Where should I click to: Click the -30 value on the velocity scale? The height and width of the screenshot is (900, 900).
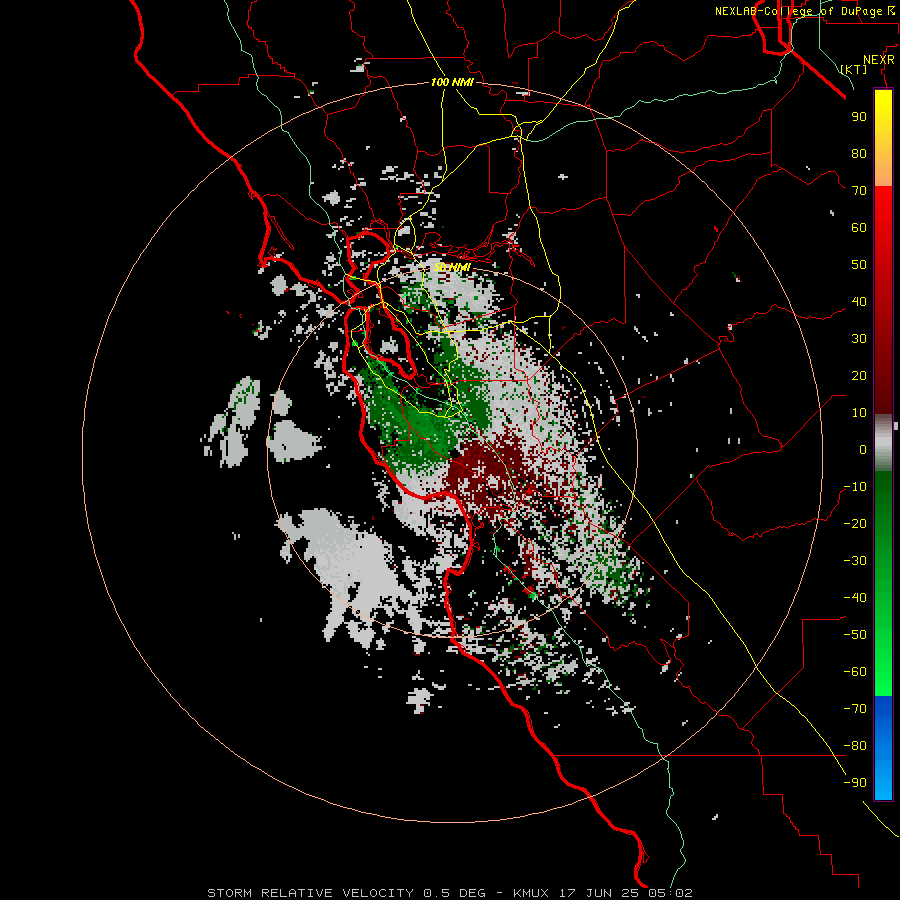(x=855, y=561)
